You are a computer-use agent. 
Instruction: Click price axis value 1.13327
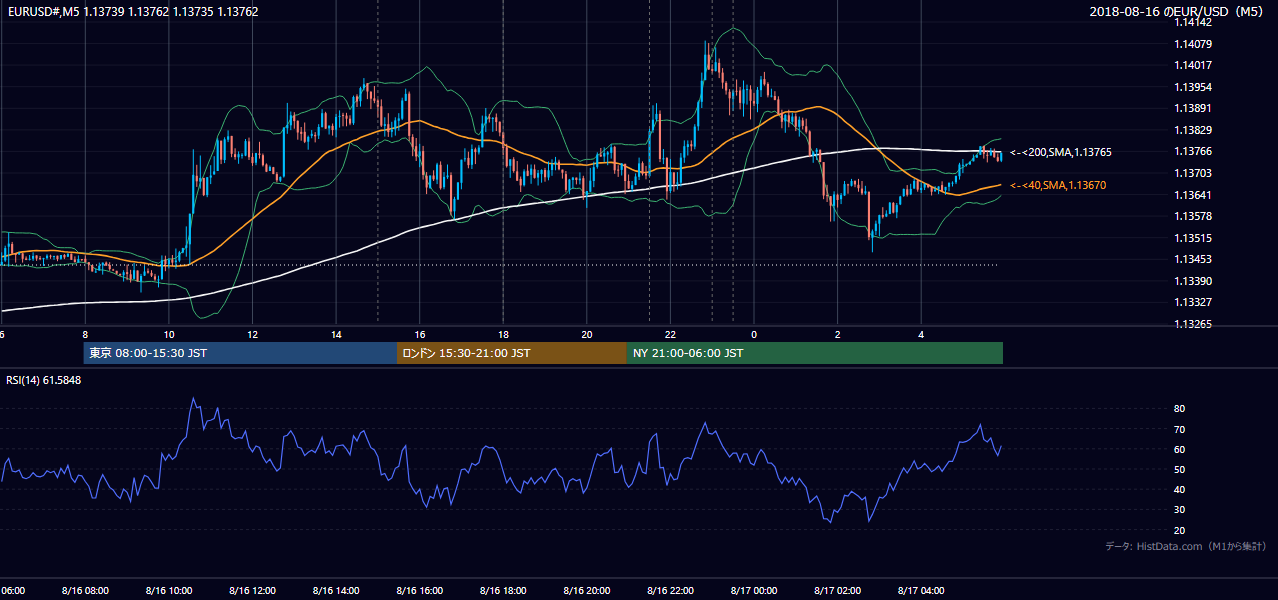[x=1193, y=302]
